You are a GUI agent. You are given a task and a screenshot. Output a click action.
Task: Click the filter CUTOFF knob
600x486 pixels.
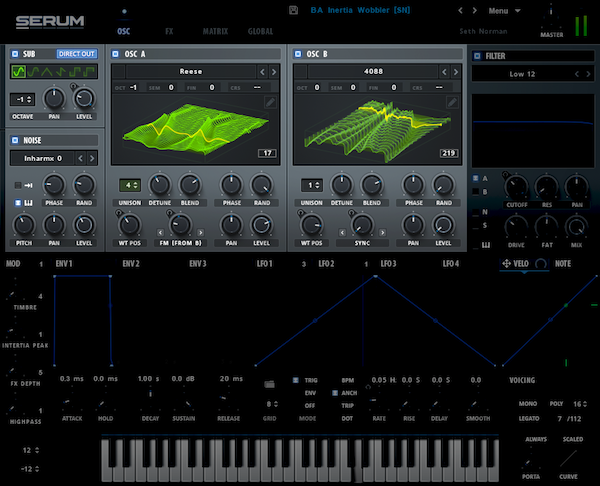click(516, 187)
